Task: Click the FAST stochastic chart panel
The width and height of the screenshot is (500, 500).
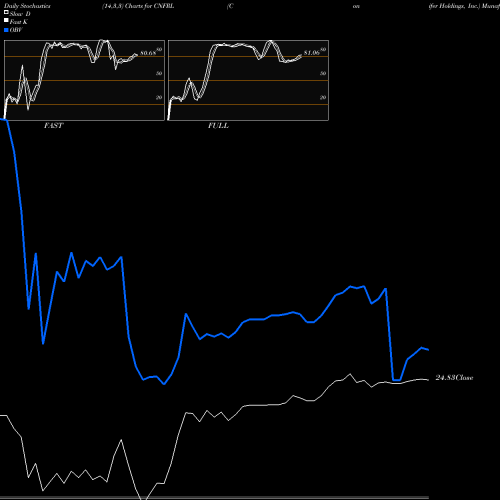Action: [84, 80]
